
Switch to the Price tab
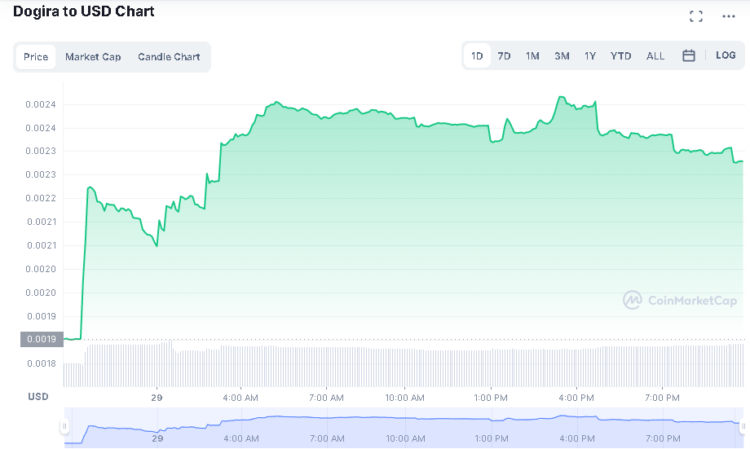click(x=36, y=57)
